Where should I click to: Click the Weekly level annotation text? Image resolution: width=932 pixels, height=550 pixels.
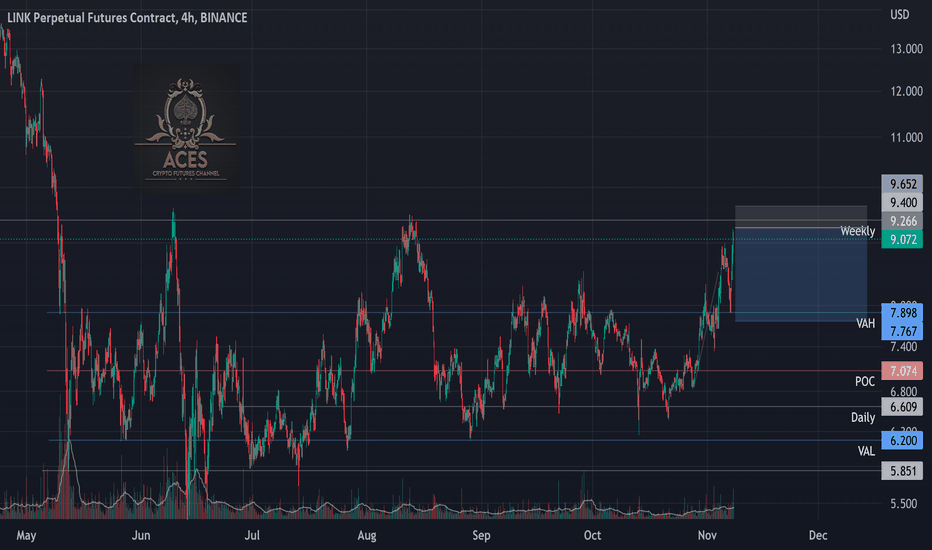coord(857,231)
